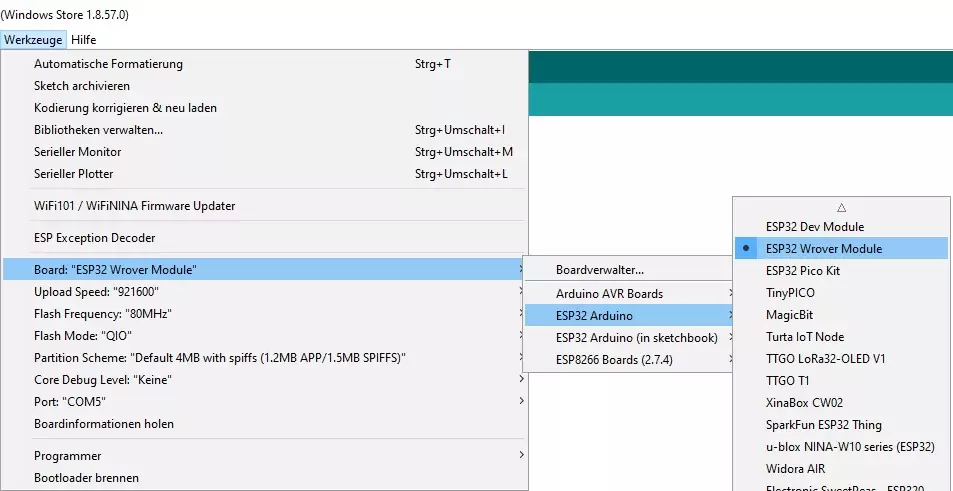Expand ESP32 Arduino (in sketchbook) submenu
The width and height of the screenshot is (953, 491).
pyautogui.click(x=629, y=337)
